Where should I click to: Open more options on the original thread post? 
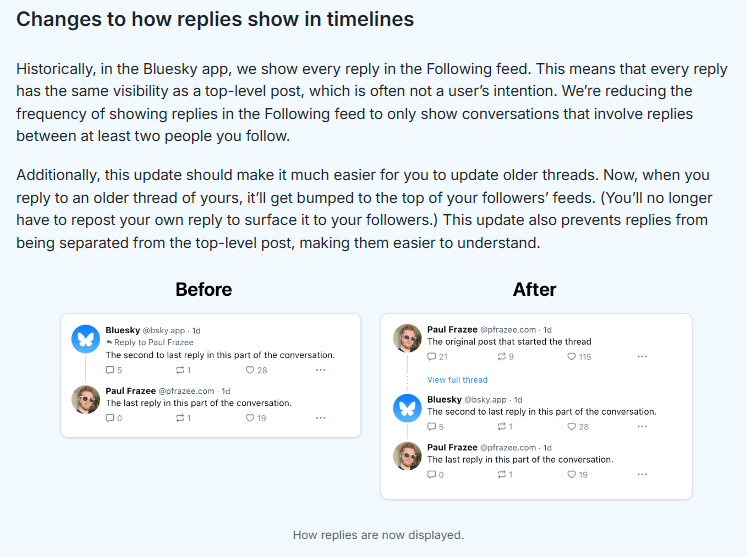click(642, 357)
